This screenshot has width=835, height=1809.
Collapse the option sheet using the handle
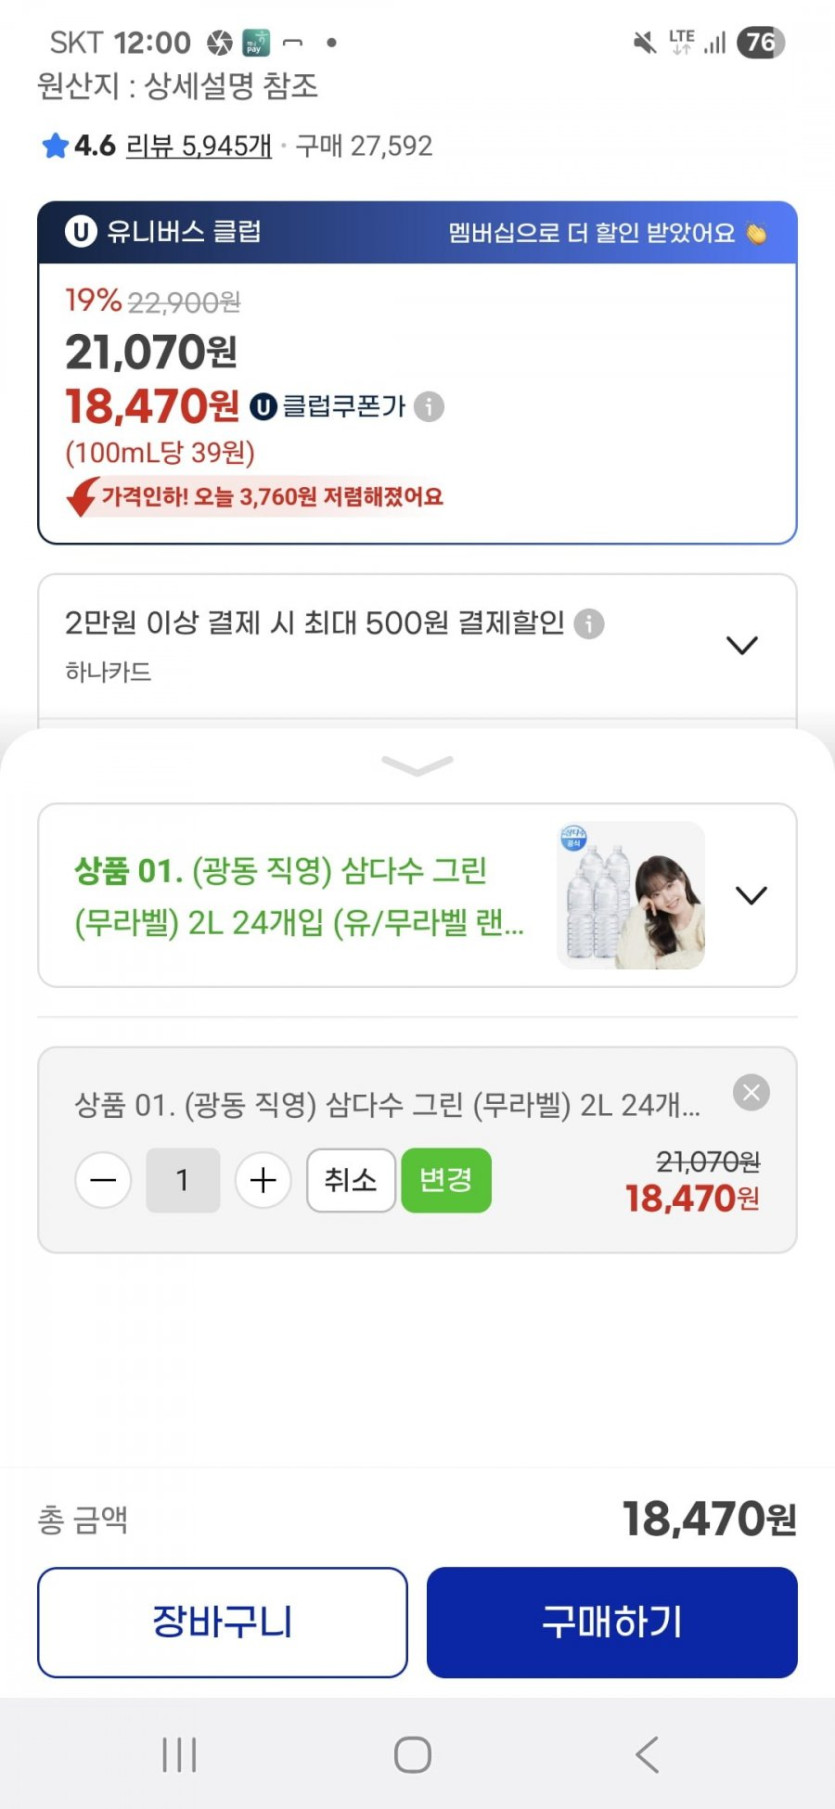click(417, 766)
